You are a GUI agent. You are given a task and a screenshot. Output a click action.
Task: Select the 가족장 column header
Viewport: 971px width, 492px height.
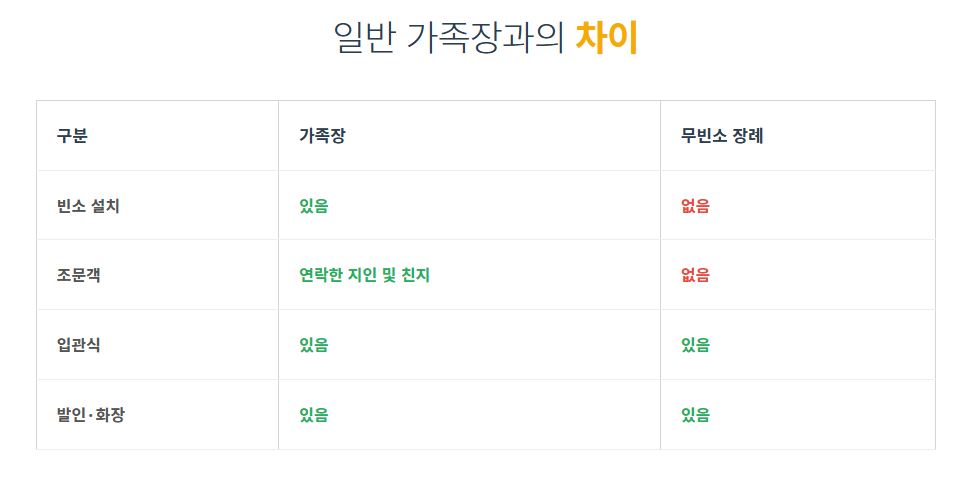(x=322, y=136)
